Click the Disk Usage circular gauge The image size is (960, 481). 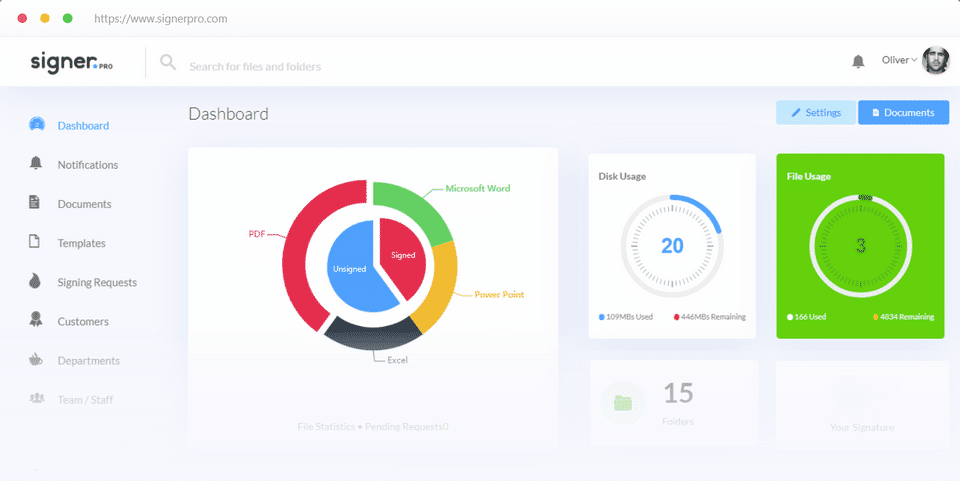[672, 246]
